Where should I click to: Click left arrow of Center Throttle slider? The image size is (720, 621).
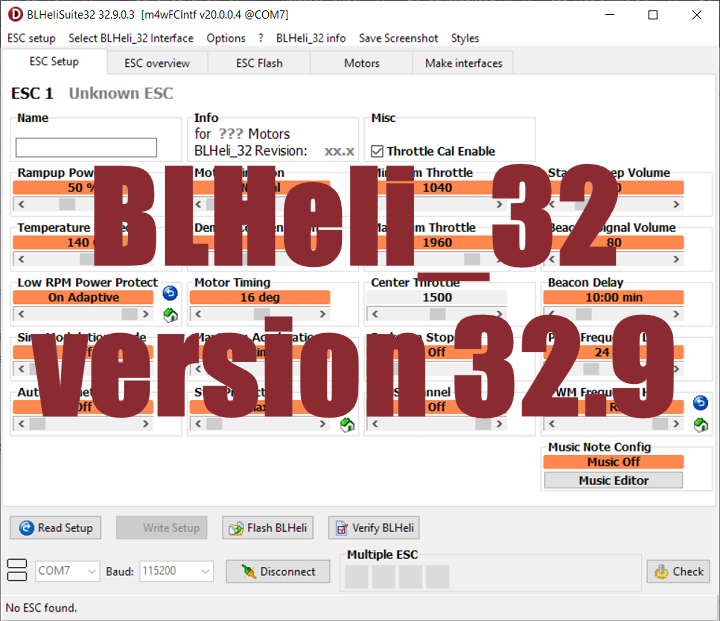(x=375, y=314)
